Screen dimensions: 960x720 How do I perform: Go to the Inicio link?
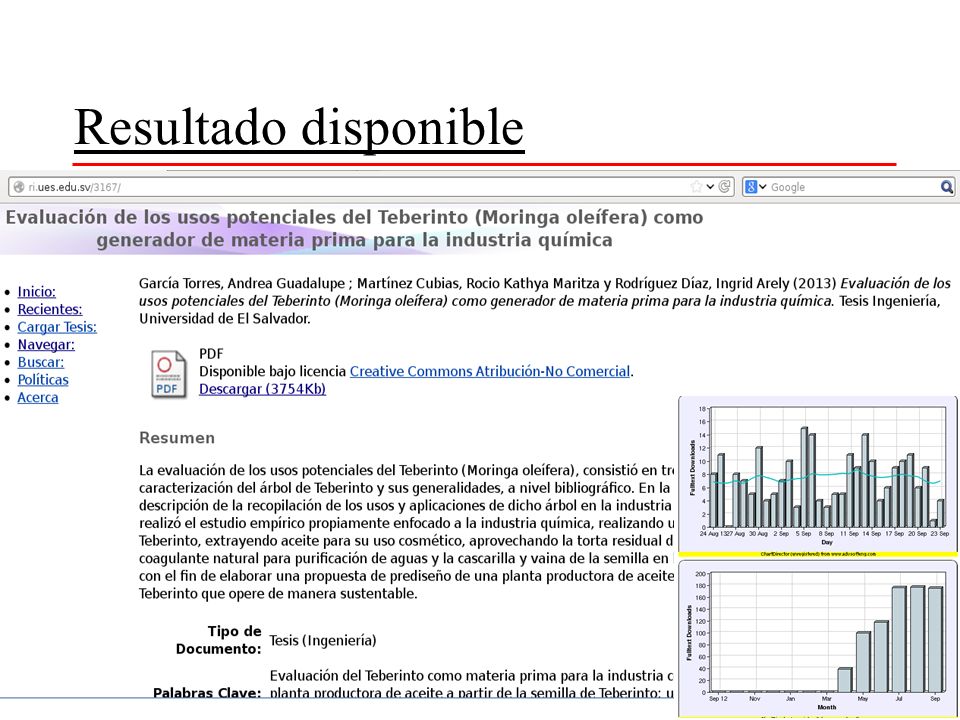click(37, 292)
